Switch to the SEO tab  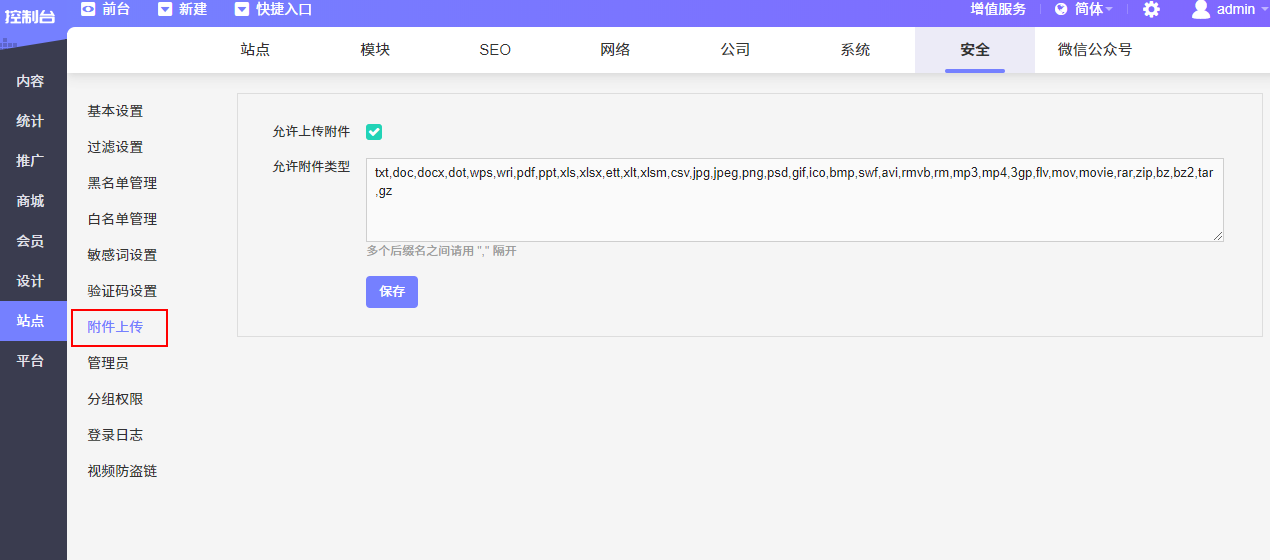tap(495, 50)
